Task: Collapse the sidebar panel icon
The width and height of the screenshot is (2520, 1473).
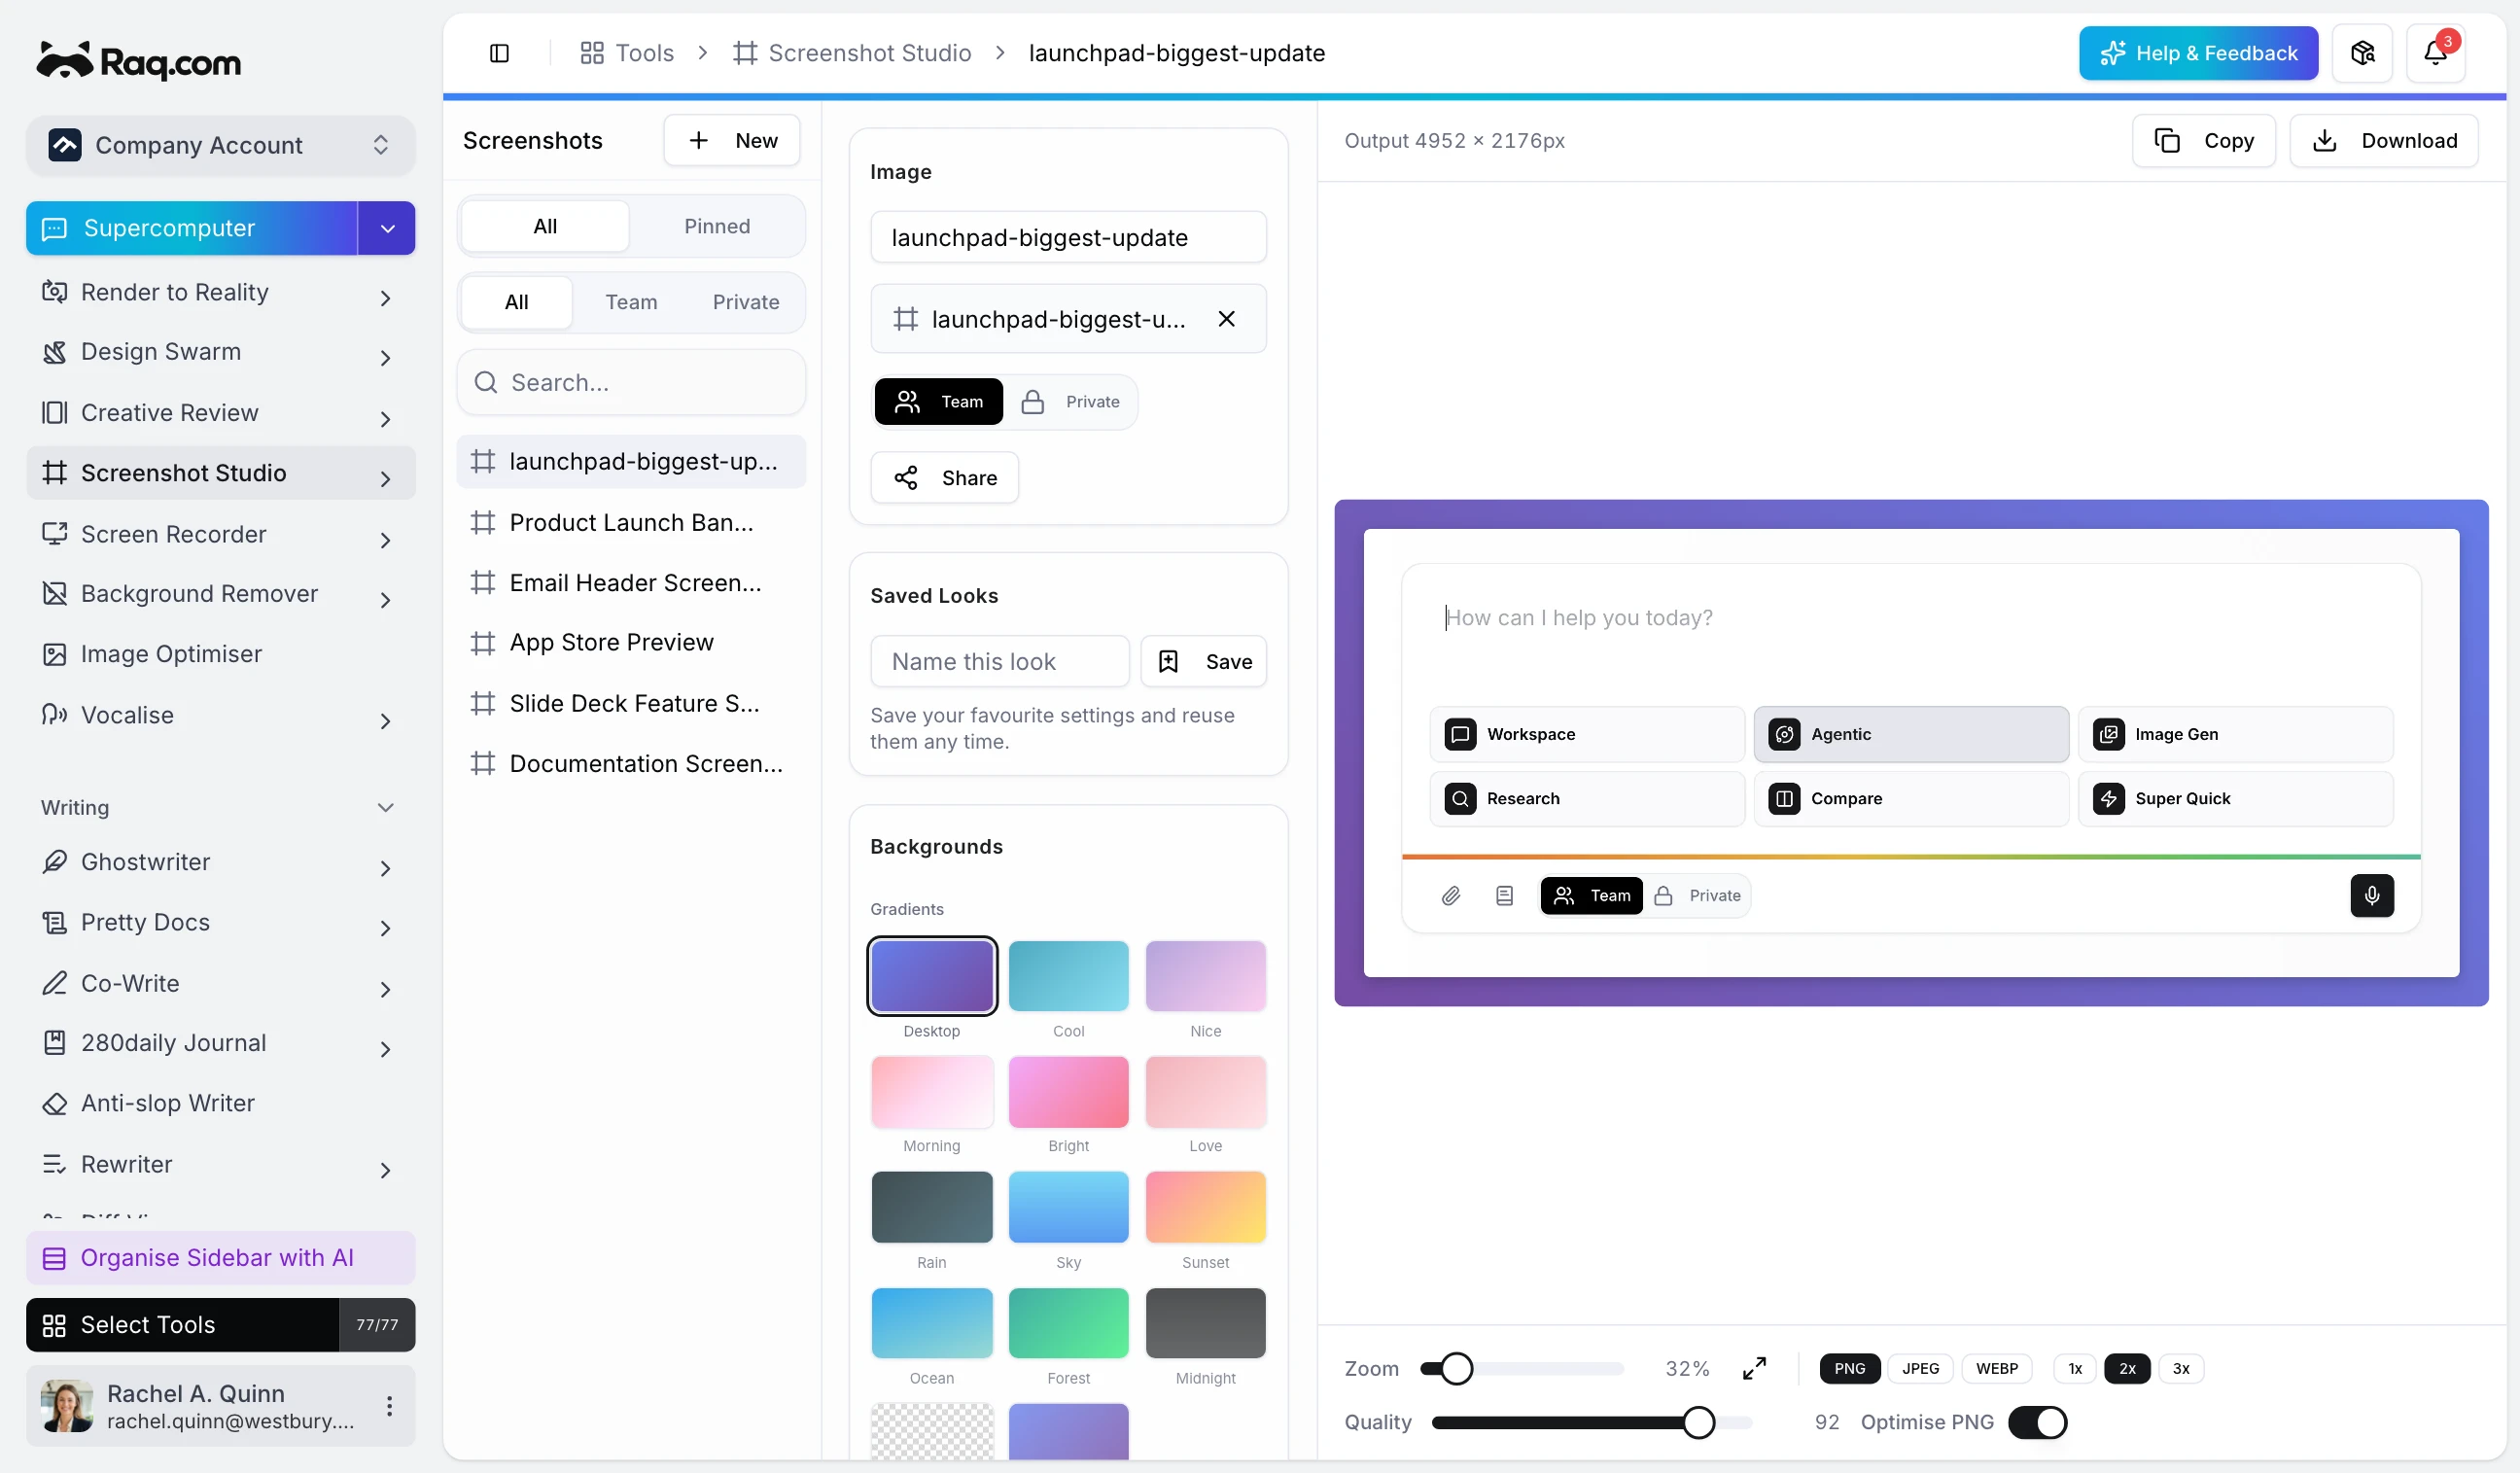Action: tap(499, 53)
